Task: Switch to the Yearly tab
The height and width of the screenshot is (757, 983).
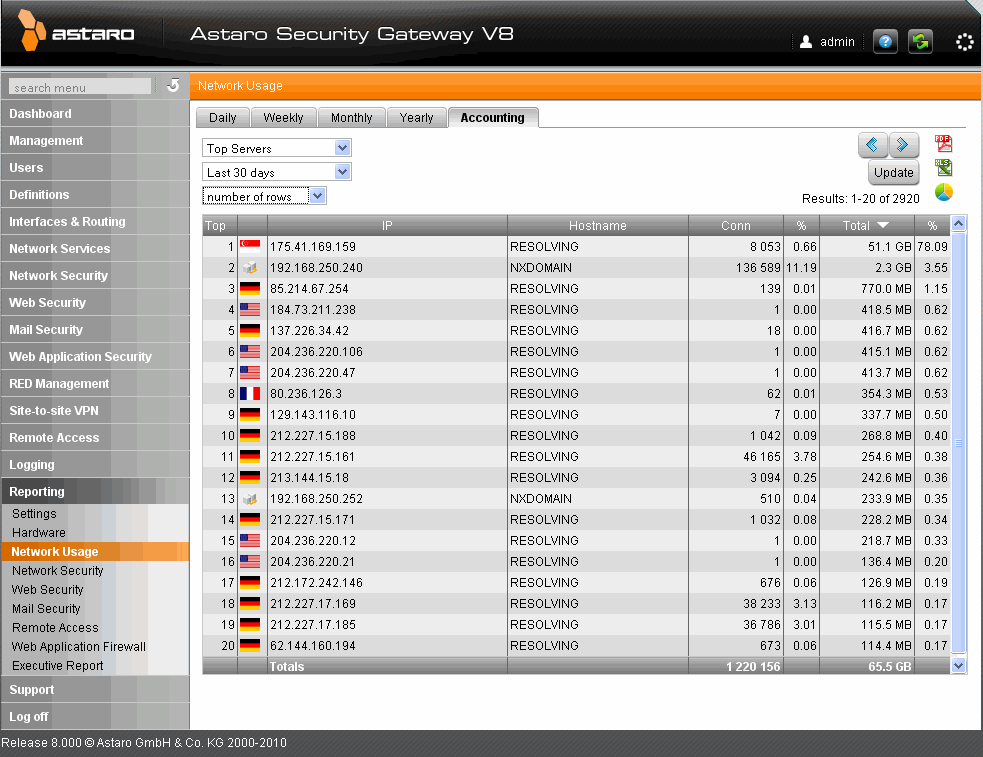Action: coord(416,118)
